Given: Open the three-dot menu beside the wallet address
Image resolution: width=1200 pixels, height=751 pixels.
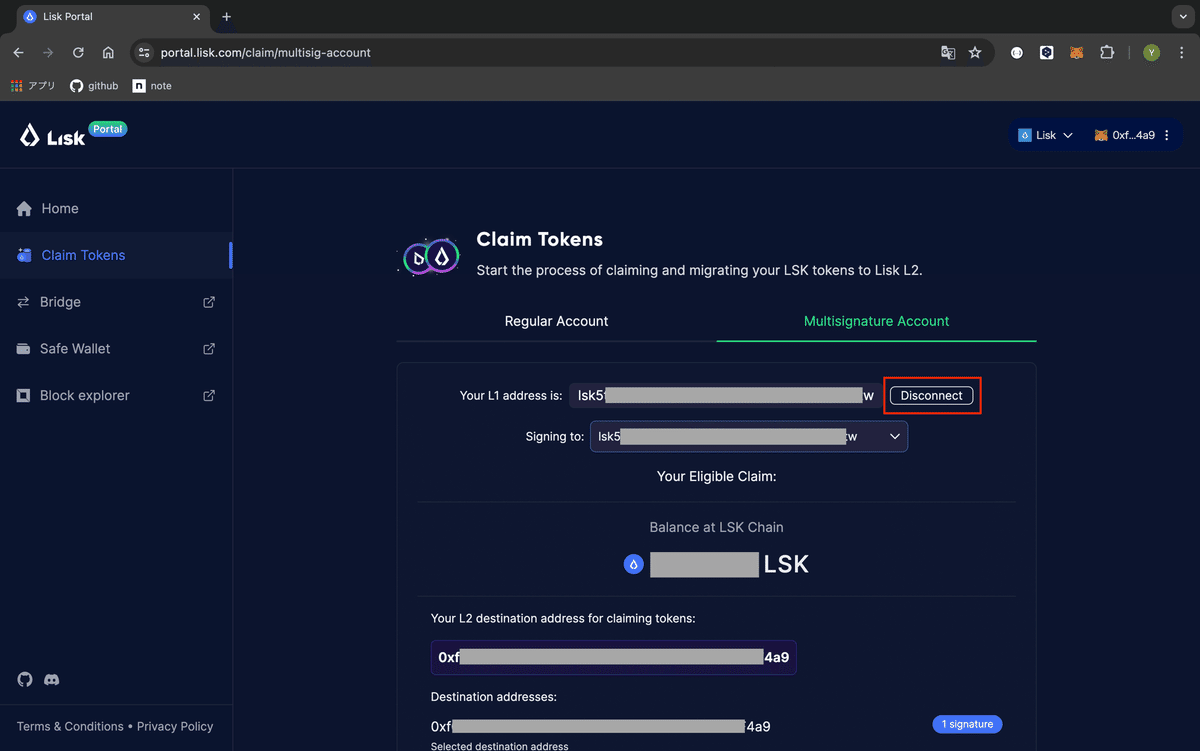Looking at the screenshot, I should pyautogui.click(x=1167, y=135).
